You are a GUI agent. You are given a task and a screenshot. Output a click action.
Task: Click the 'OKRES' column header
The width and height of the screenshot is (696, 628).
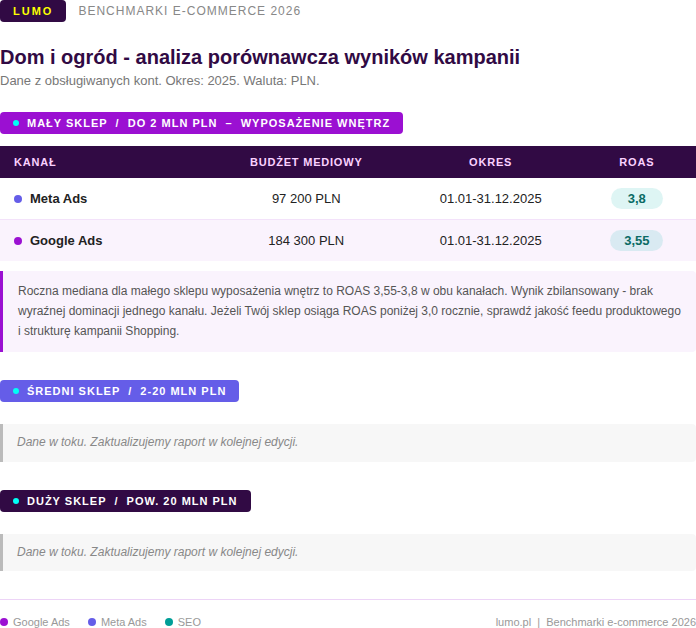tap(490, 162)
